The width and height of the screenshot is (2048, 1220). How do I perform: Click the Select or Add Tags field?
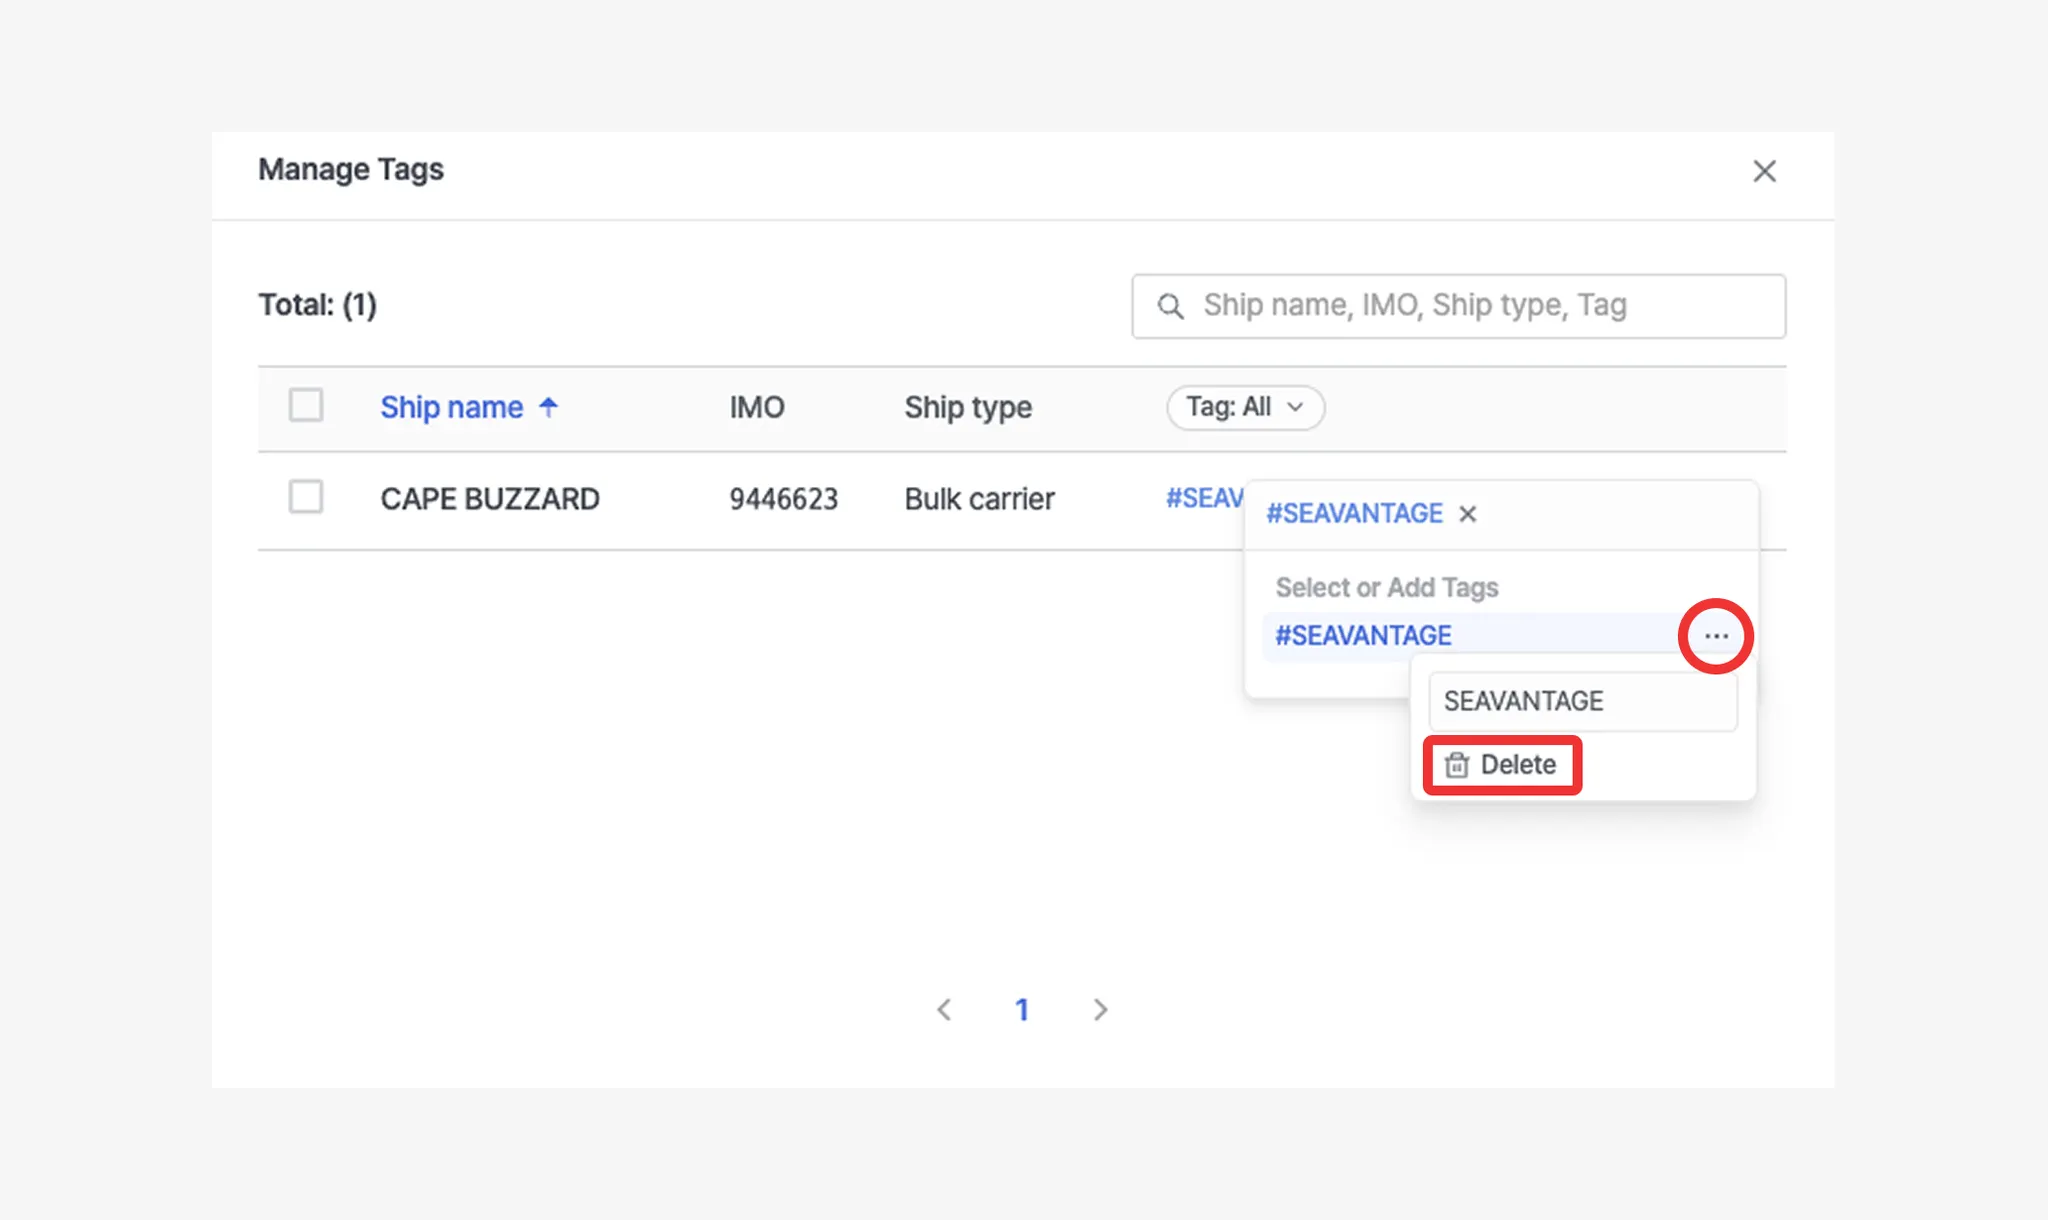point(1387,587)
